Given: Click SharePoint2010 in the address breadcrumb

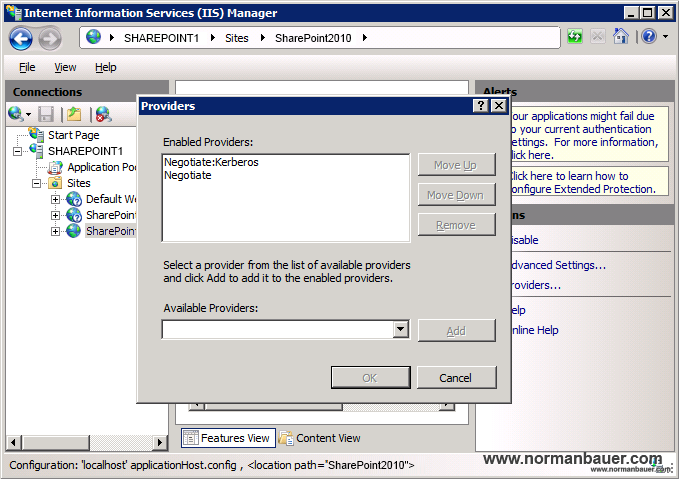Looking at the screenshot, I should pos(313,38).
